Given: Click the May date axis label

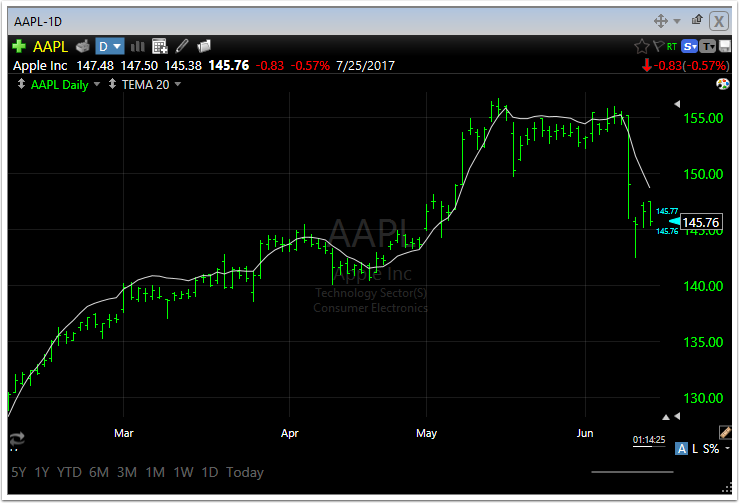Looking at the screenshot, I should [427, 433].
